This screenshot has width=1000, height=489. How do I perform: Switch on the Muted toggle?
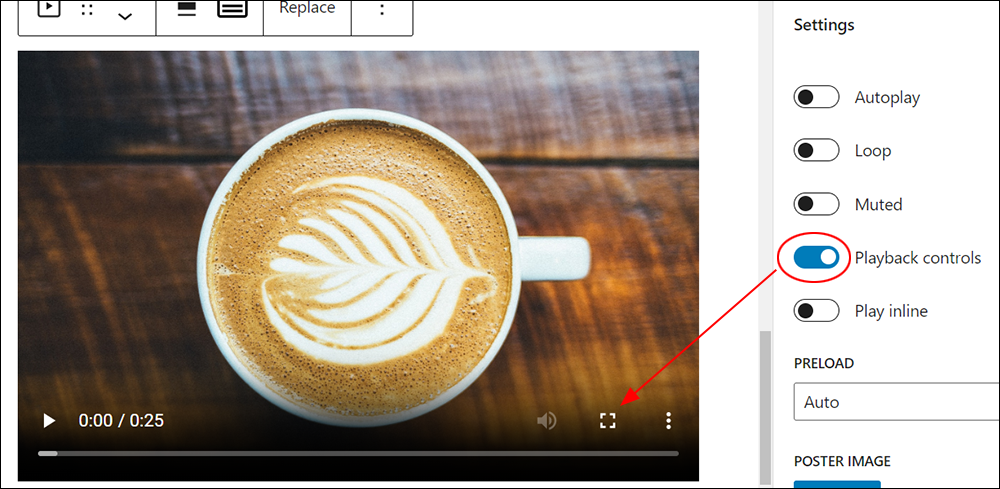[x=816, y=205]
